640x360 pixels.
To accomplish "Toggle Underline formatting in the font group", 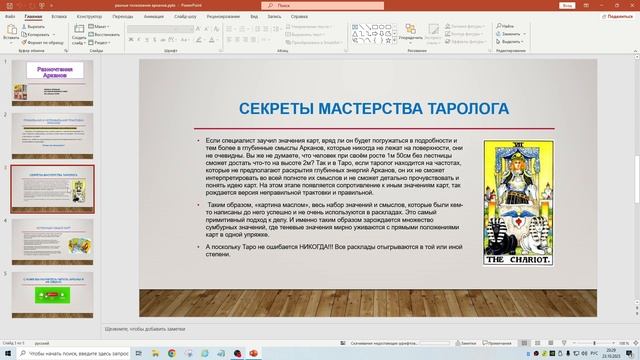I will tap(147, 40).
